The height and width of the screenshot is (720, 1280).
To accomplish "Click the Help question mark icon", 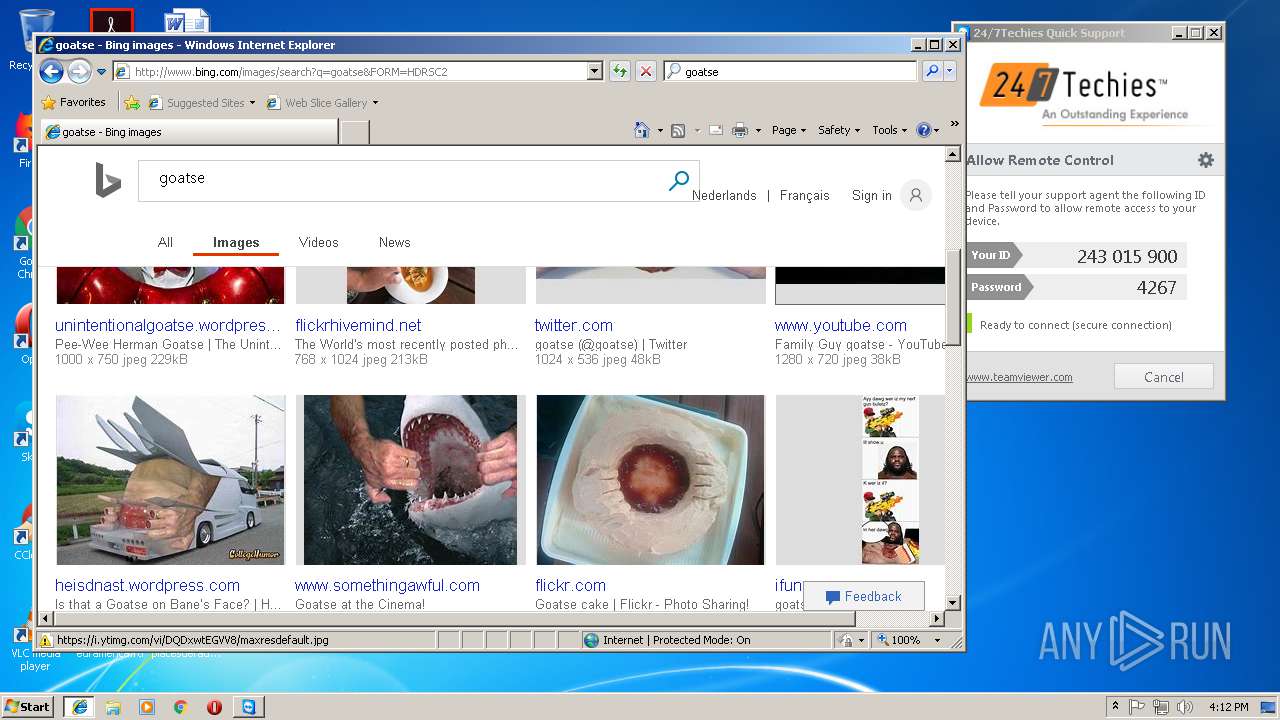I will (923, 130).
